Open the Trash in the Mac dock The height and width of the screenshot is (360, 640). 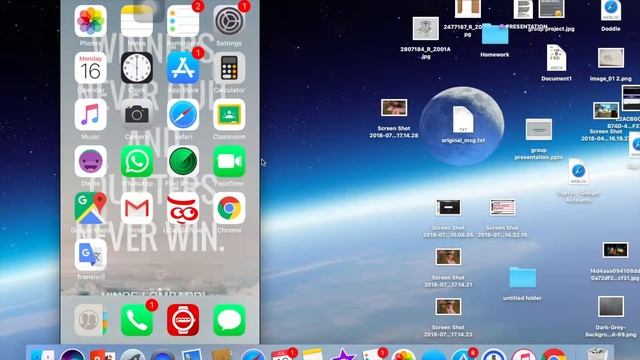click(x=597, y=354)
